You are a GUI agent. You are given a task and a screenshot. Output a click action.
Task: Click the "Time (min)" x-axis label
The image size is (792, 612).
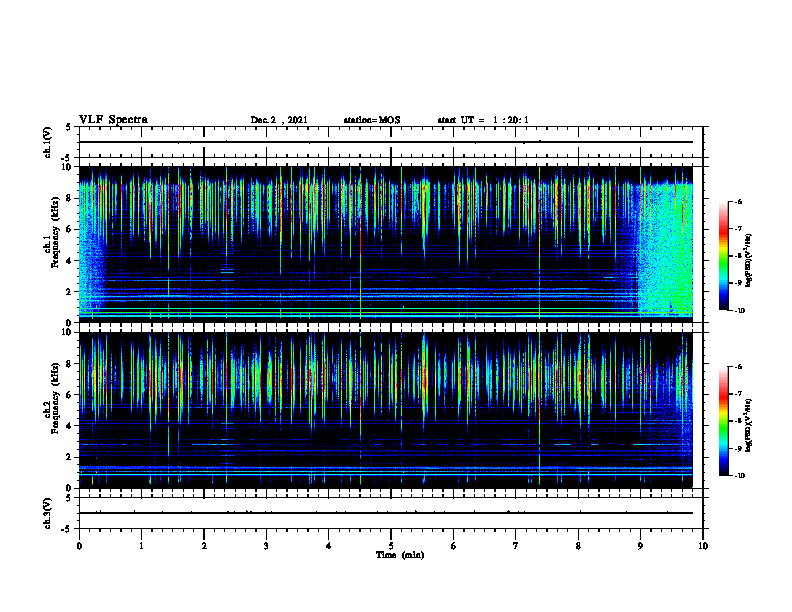(x=400, y=554)
